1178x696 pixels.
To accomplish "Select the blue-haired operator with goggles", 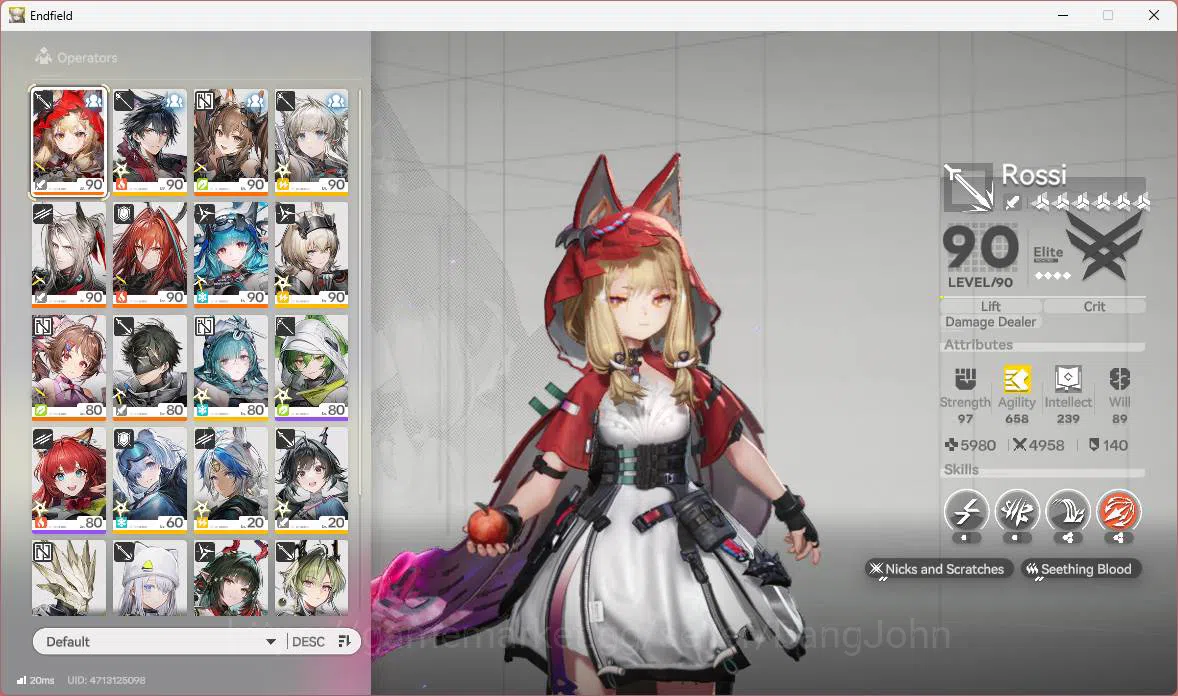I will 231,254.
